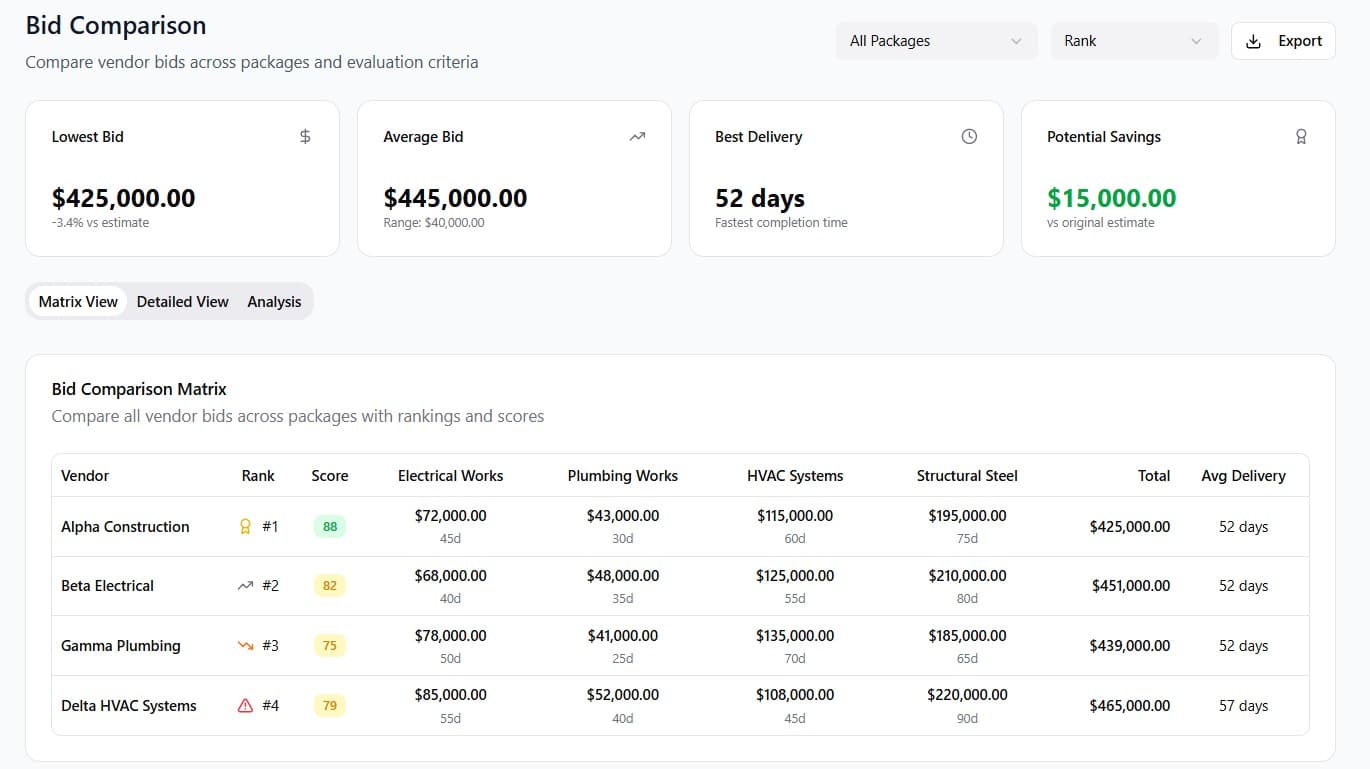Open the Rank sort dropdown
The height and width of the screenshot is (769, 1370).
(1134, 41)
